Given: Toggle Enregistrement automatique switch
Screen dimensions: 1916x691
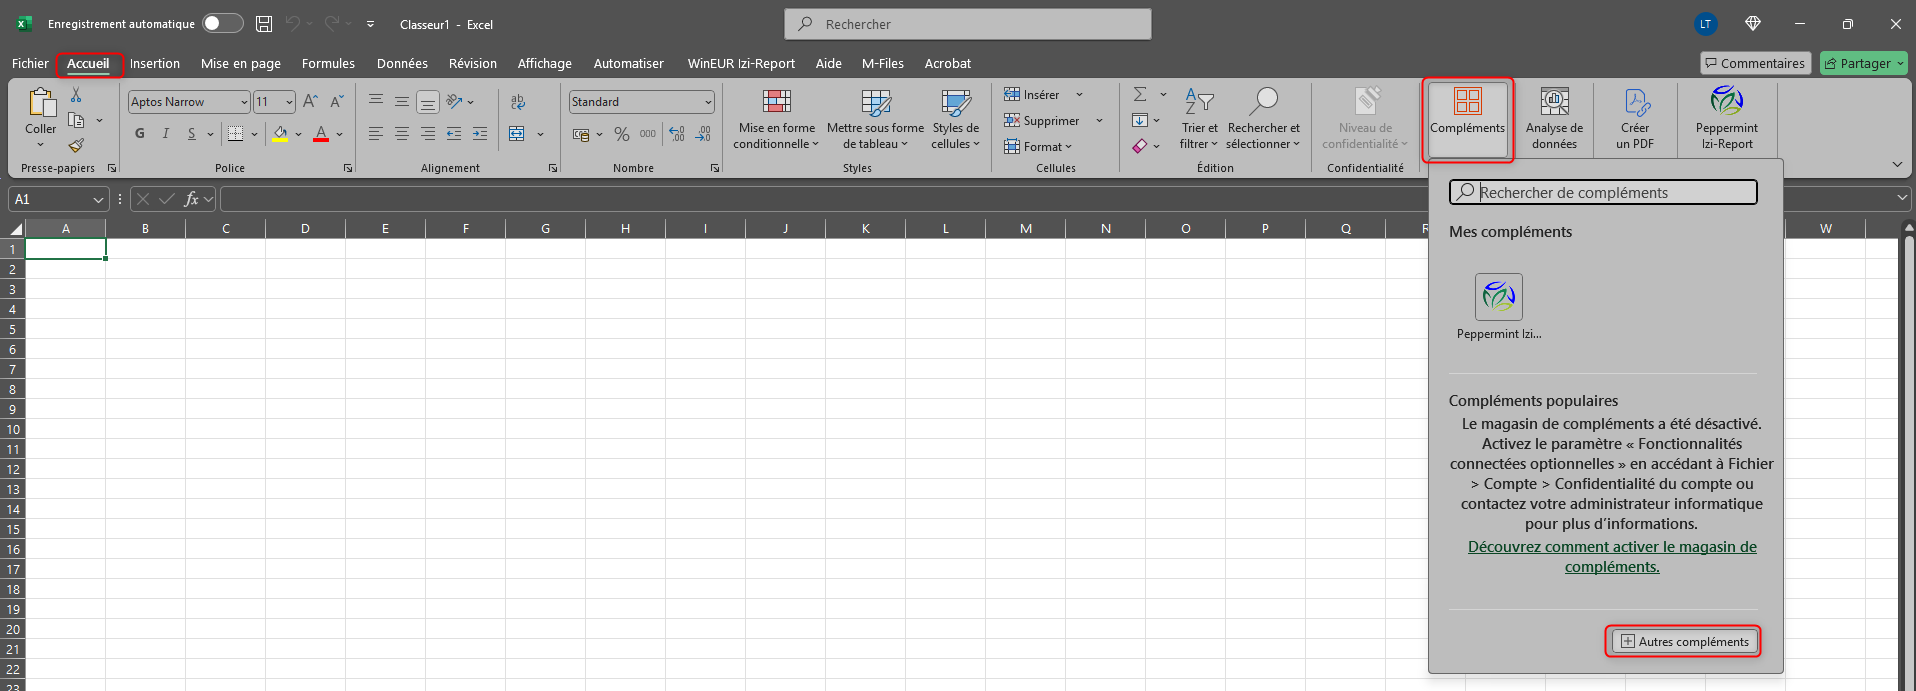Looking at the screenshot, I should pos(223,23).
